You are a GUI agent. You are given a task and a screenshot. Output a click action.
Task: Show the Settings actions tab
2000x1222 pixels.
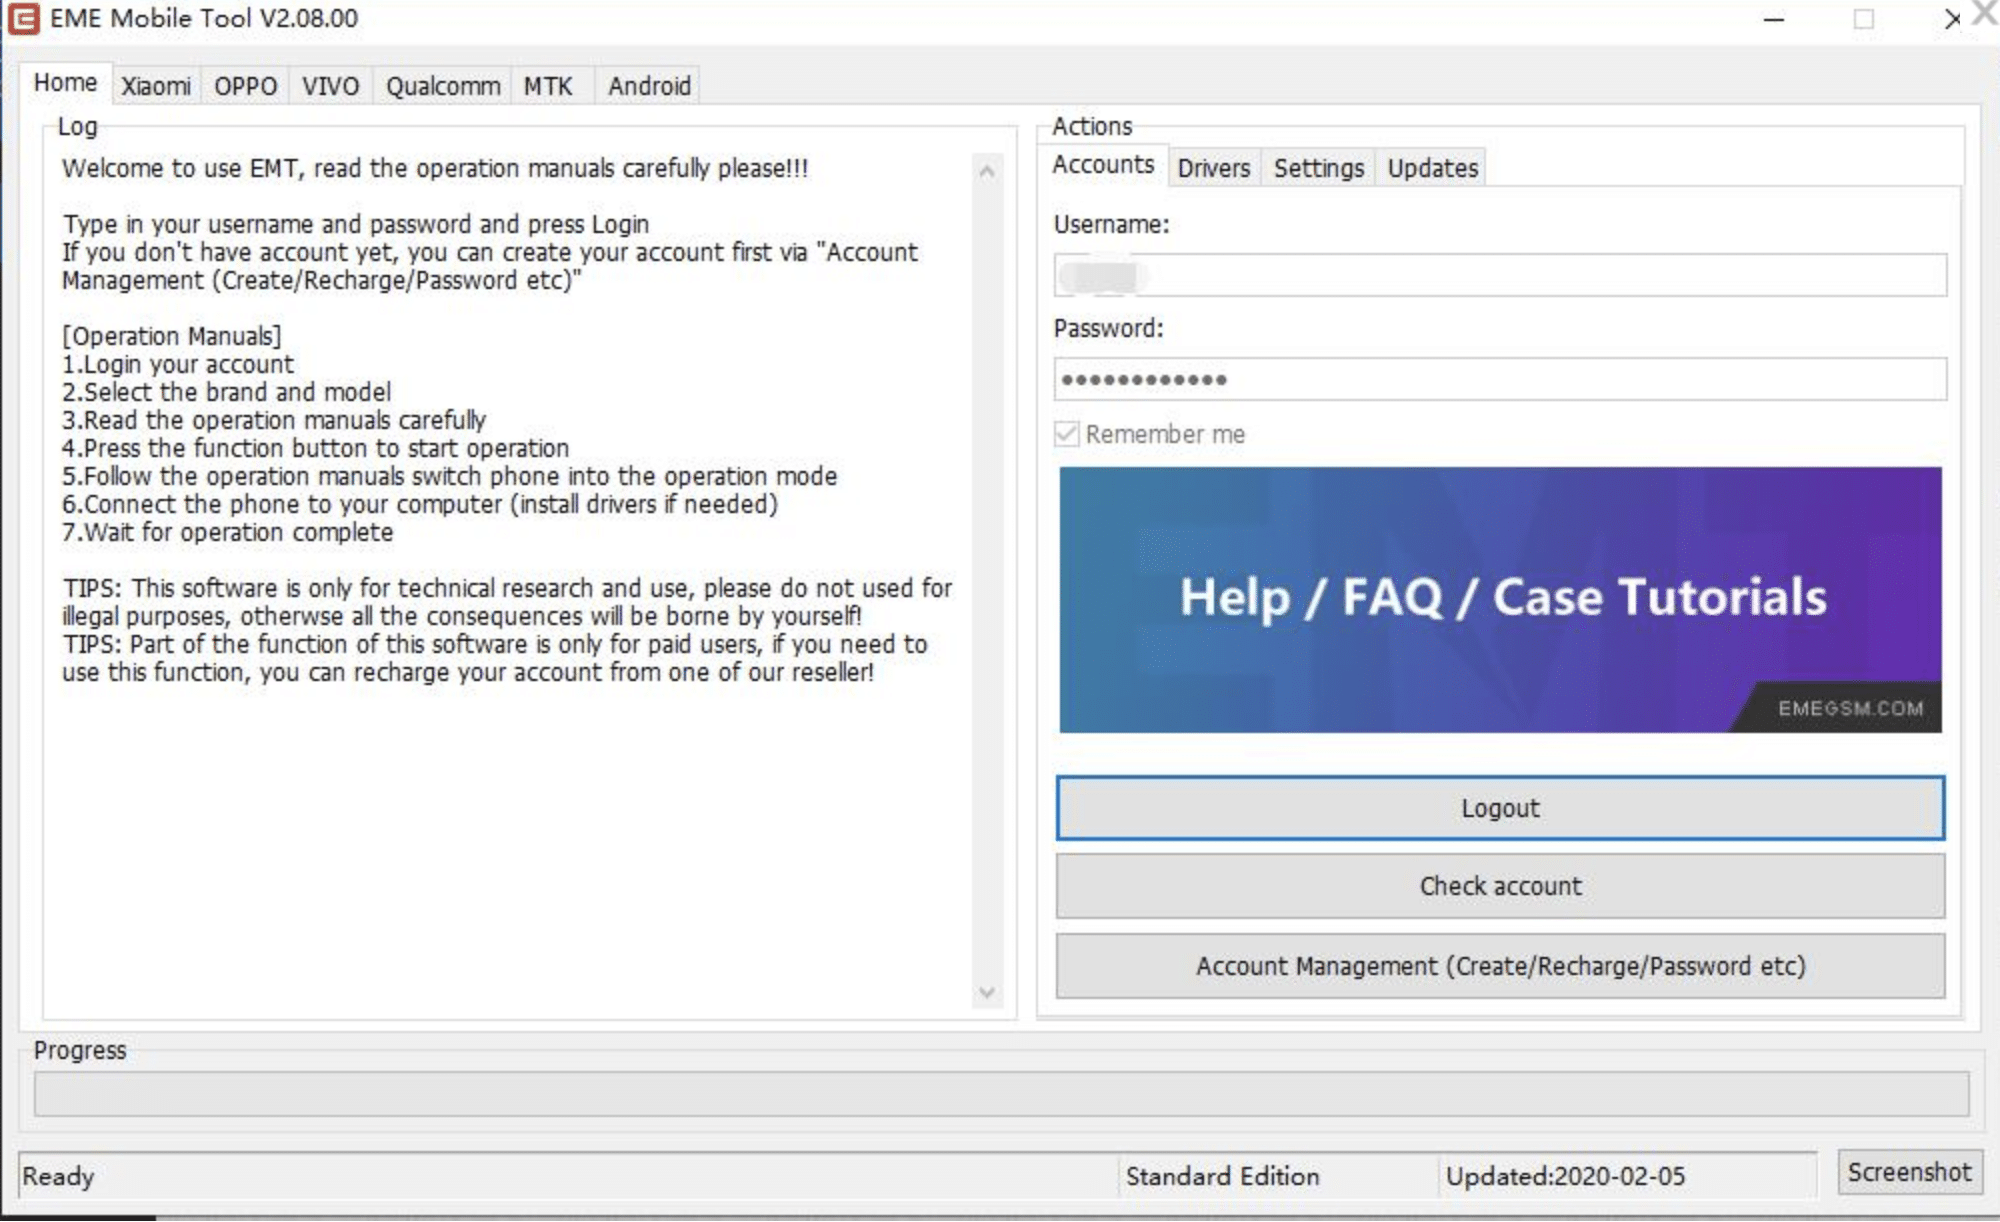pyautogui.click(x=1318, y=168)
